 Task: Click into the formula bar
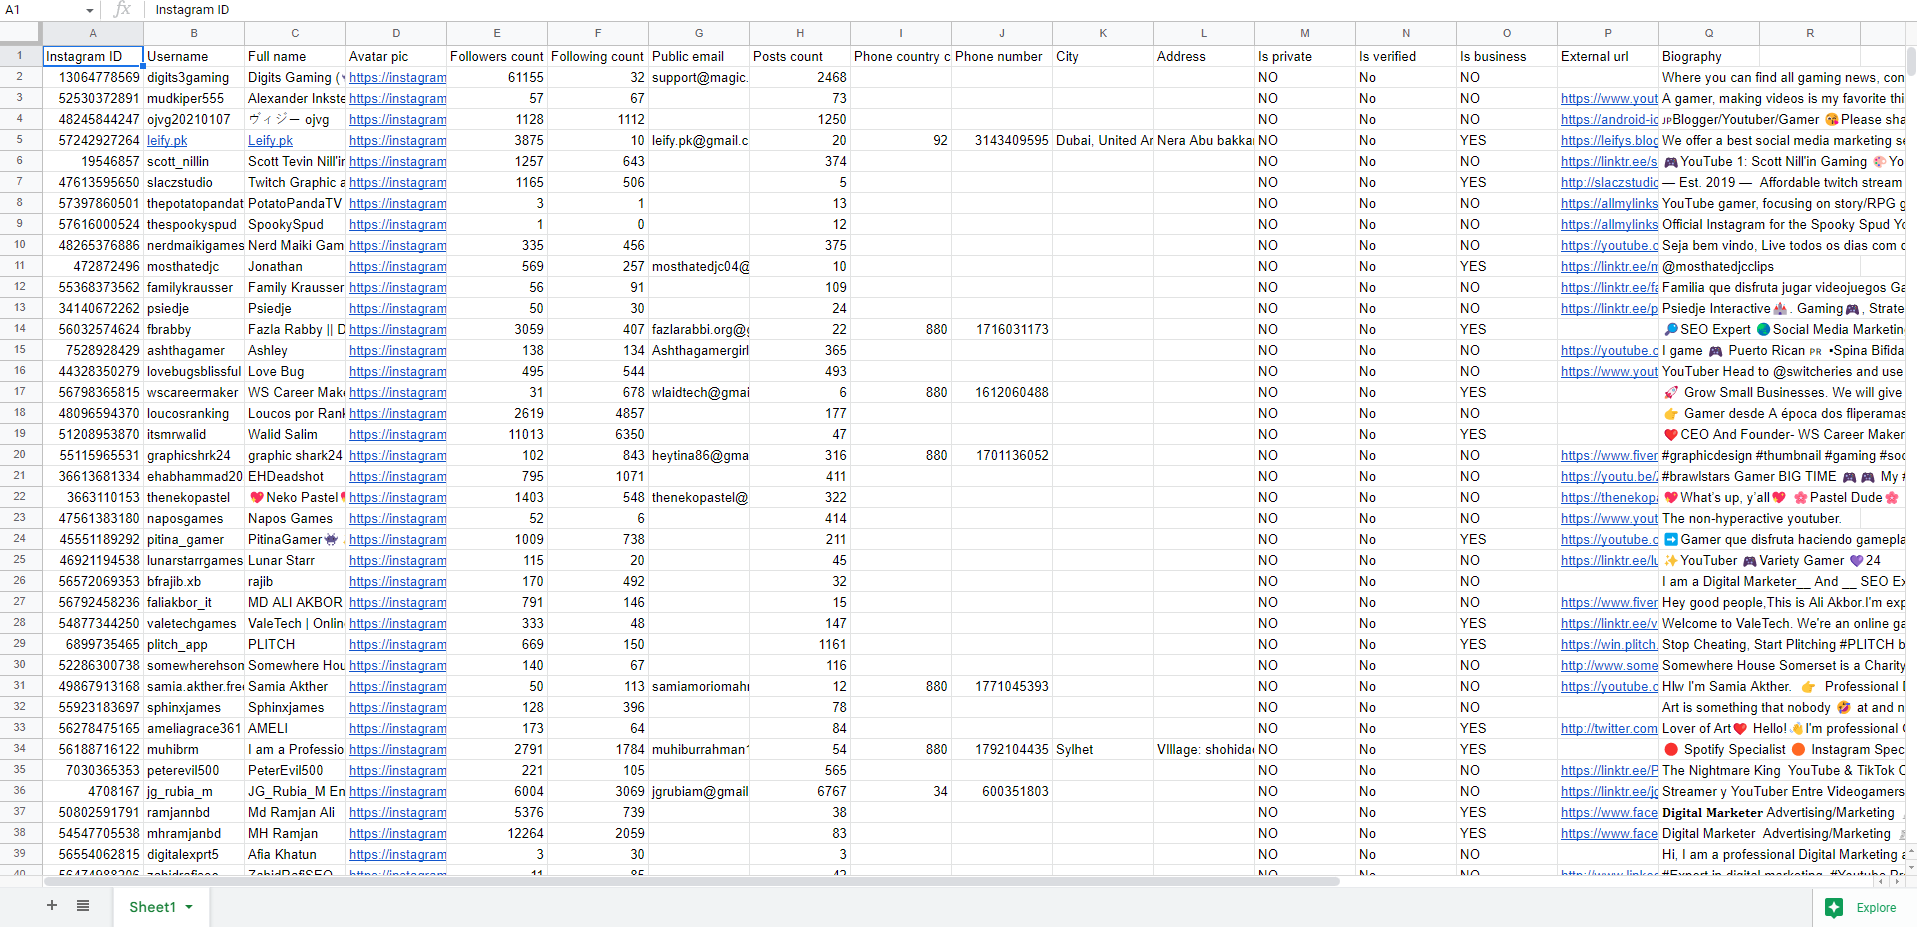point(1030,10)
